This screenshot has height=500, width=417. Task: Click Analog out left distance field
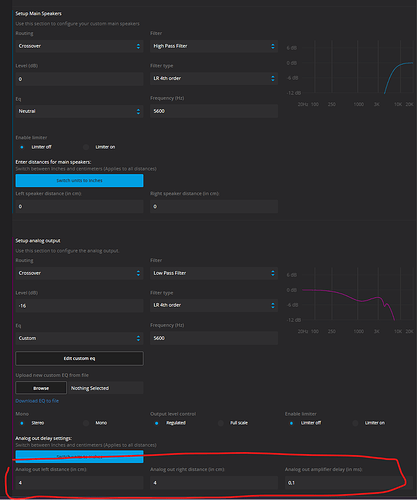click(79, 482)
